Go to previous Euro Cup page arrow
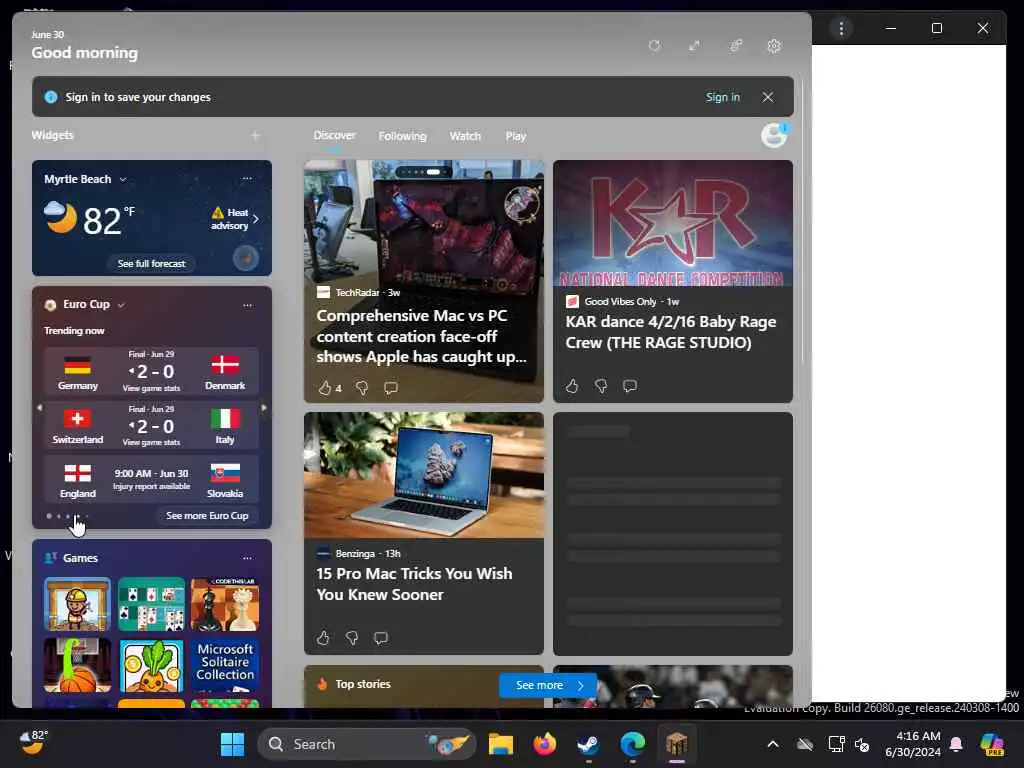 pyautogui.click(x=39, y=408)
